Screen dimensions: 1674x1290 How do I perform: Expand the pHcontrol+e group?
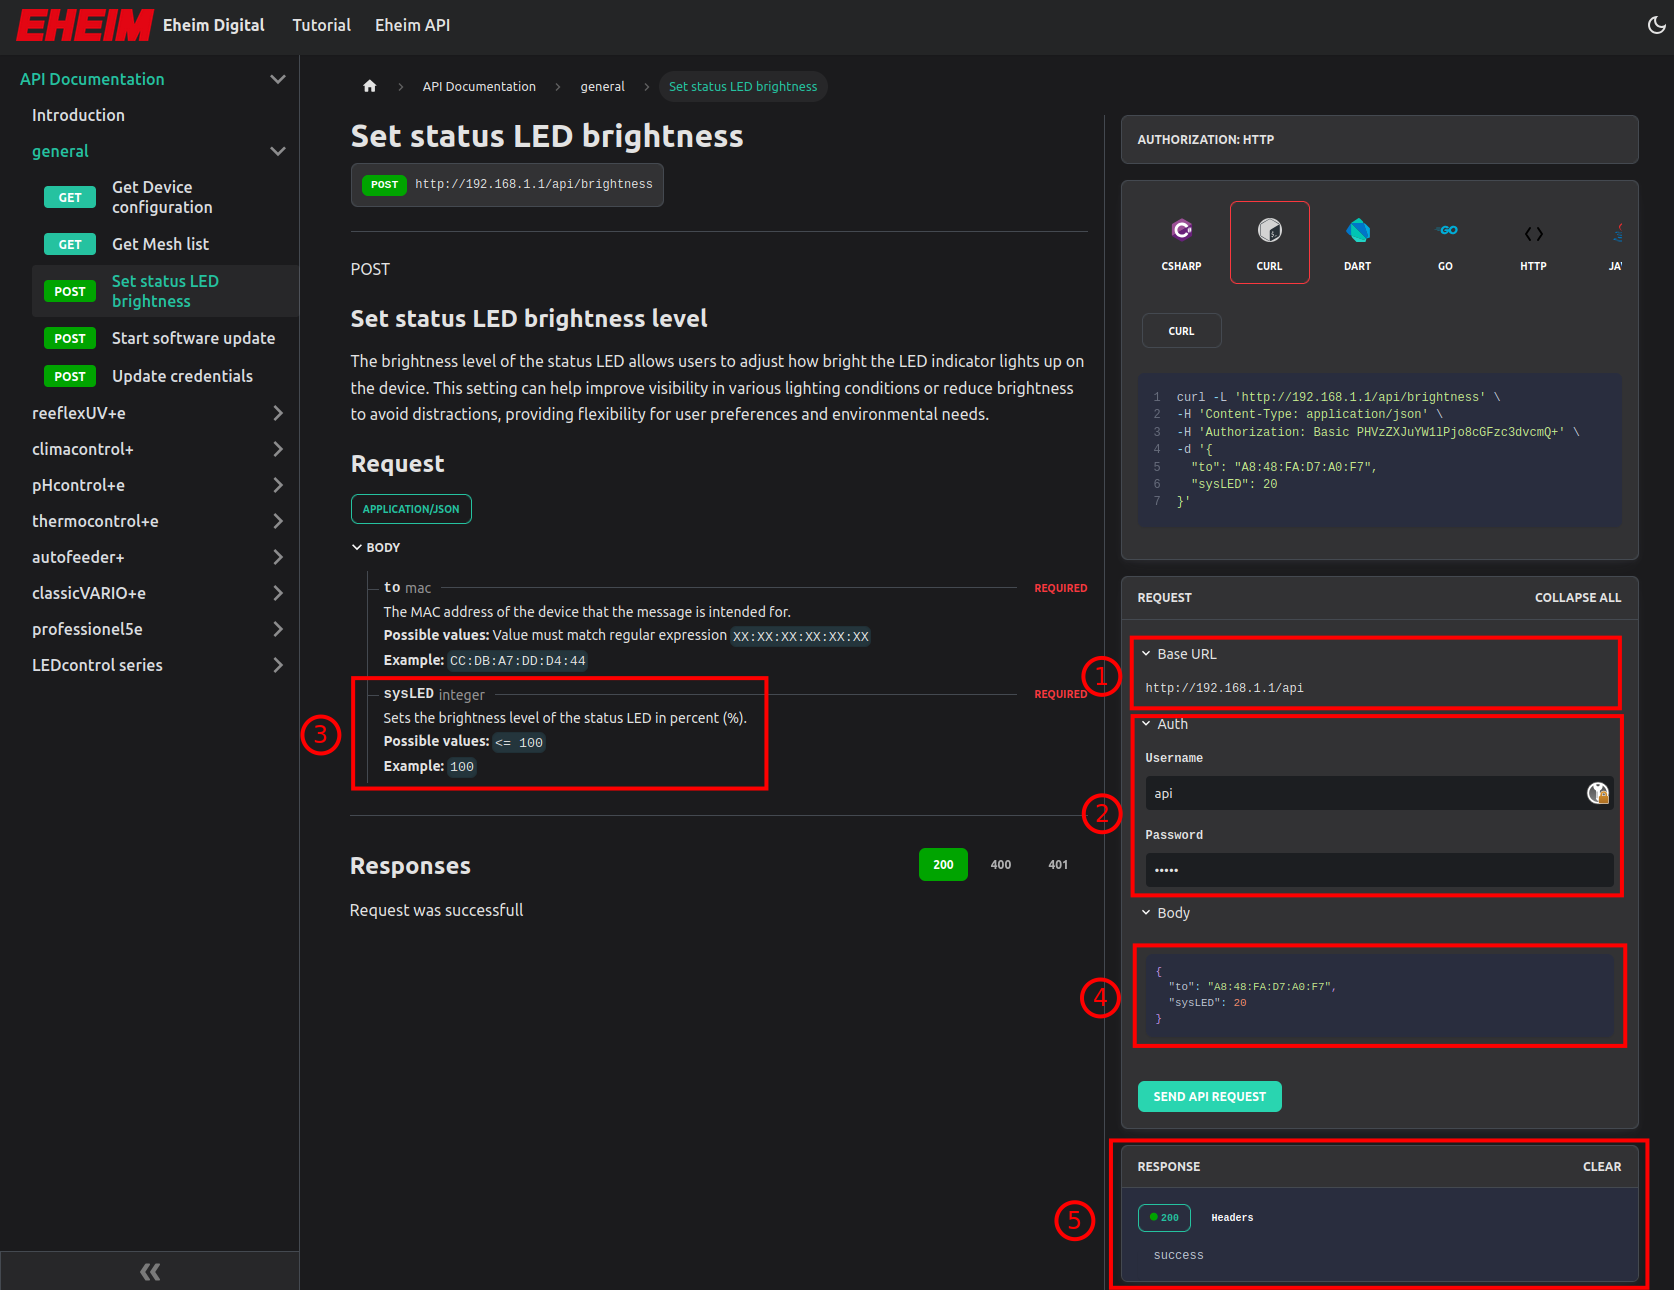tap(278, 485)
